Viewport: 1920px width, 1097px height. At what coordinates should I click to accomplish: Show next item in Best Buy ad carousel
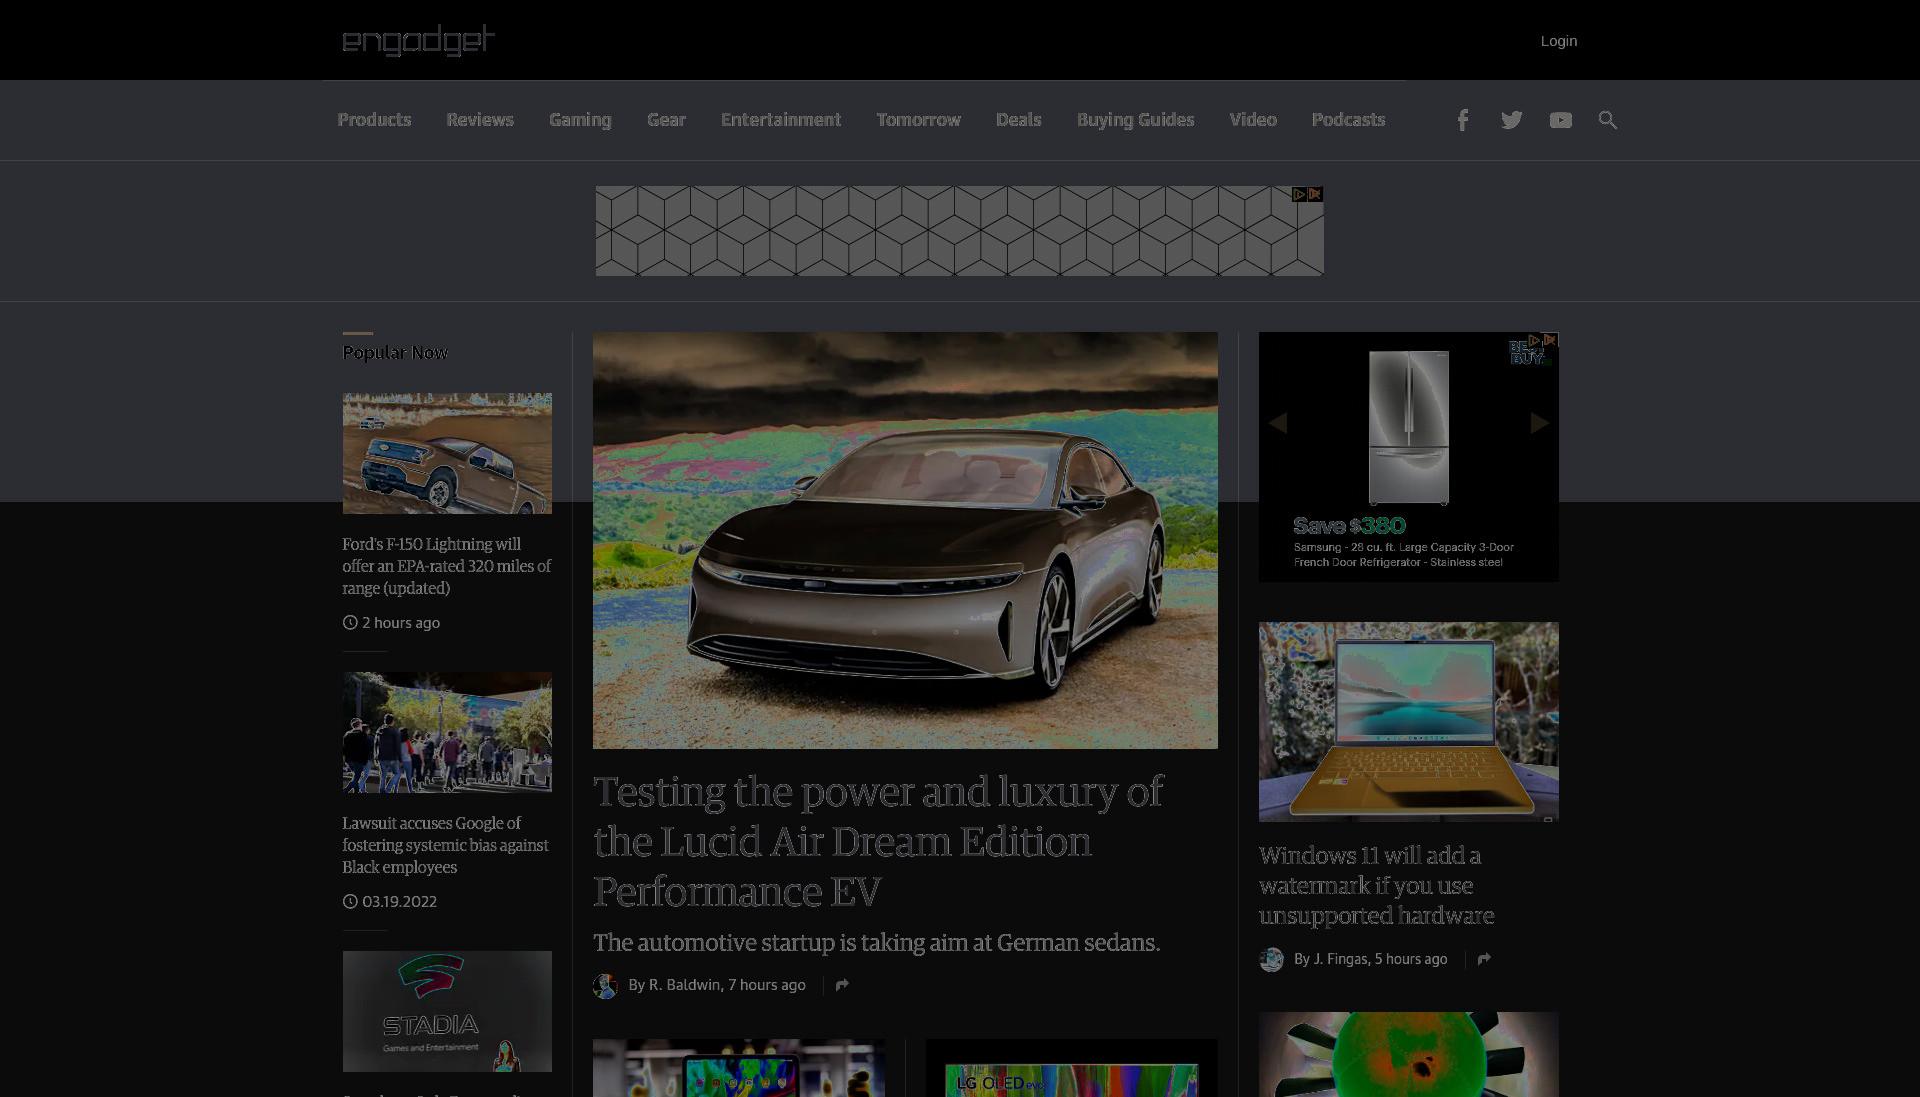[x=1539, y=423]
